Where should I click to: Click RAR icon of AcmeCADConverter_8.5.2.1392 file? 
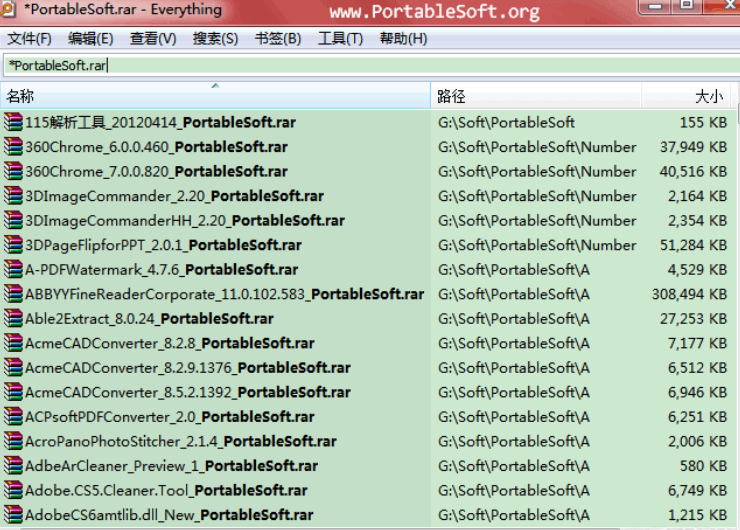13,392
